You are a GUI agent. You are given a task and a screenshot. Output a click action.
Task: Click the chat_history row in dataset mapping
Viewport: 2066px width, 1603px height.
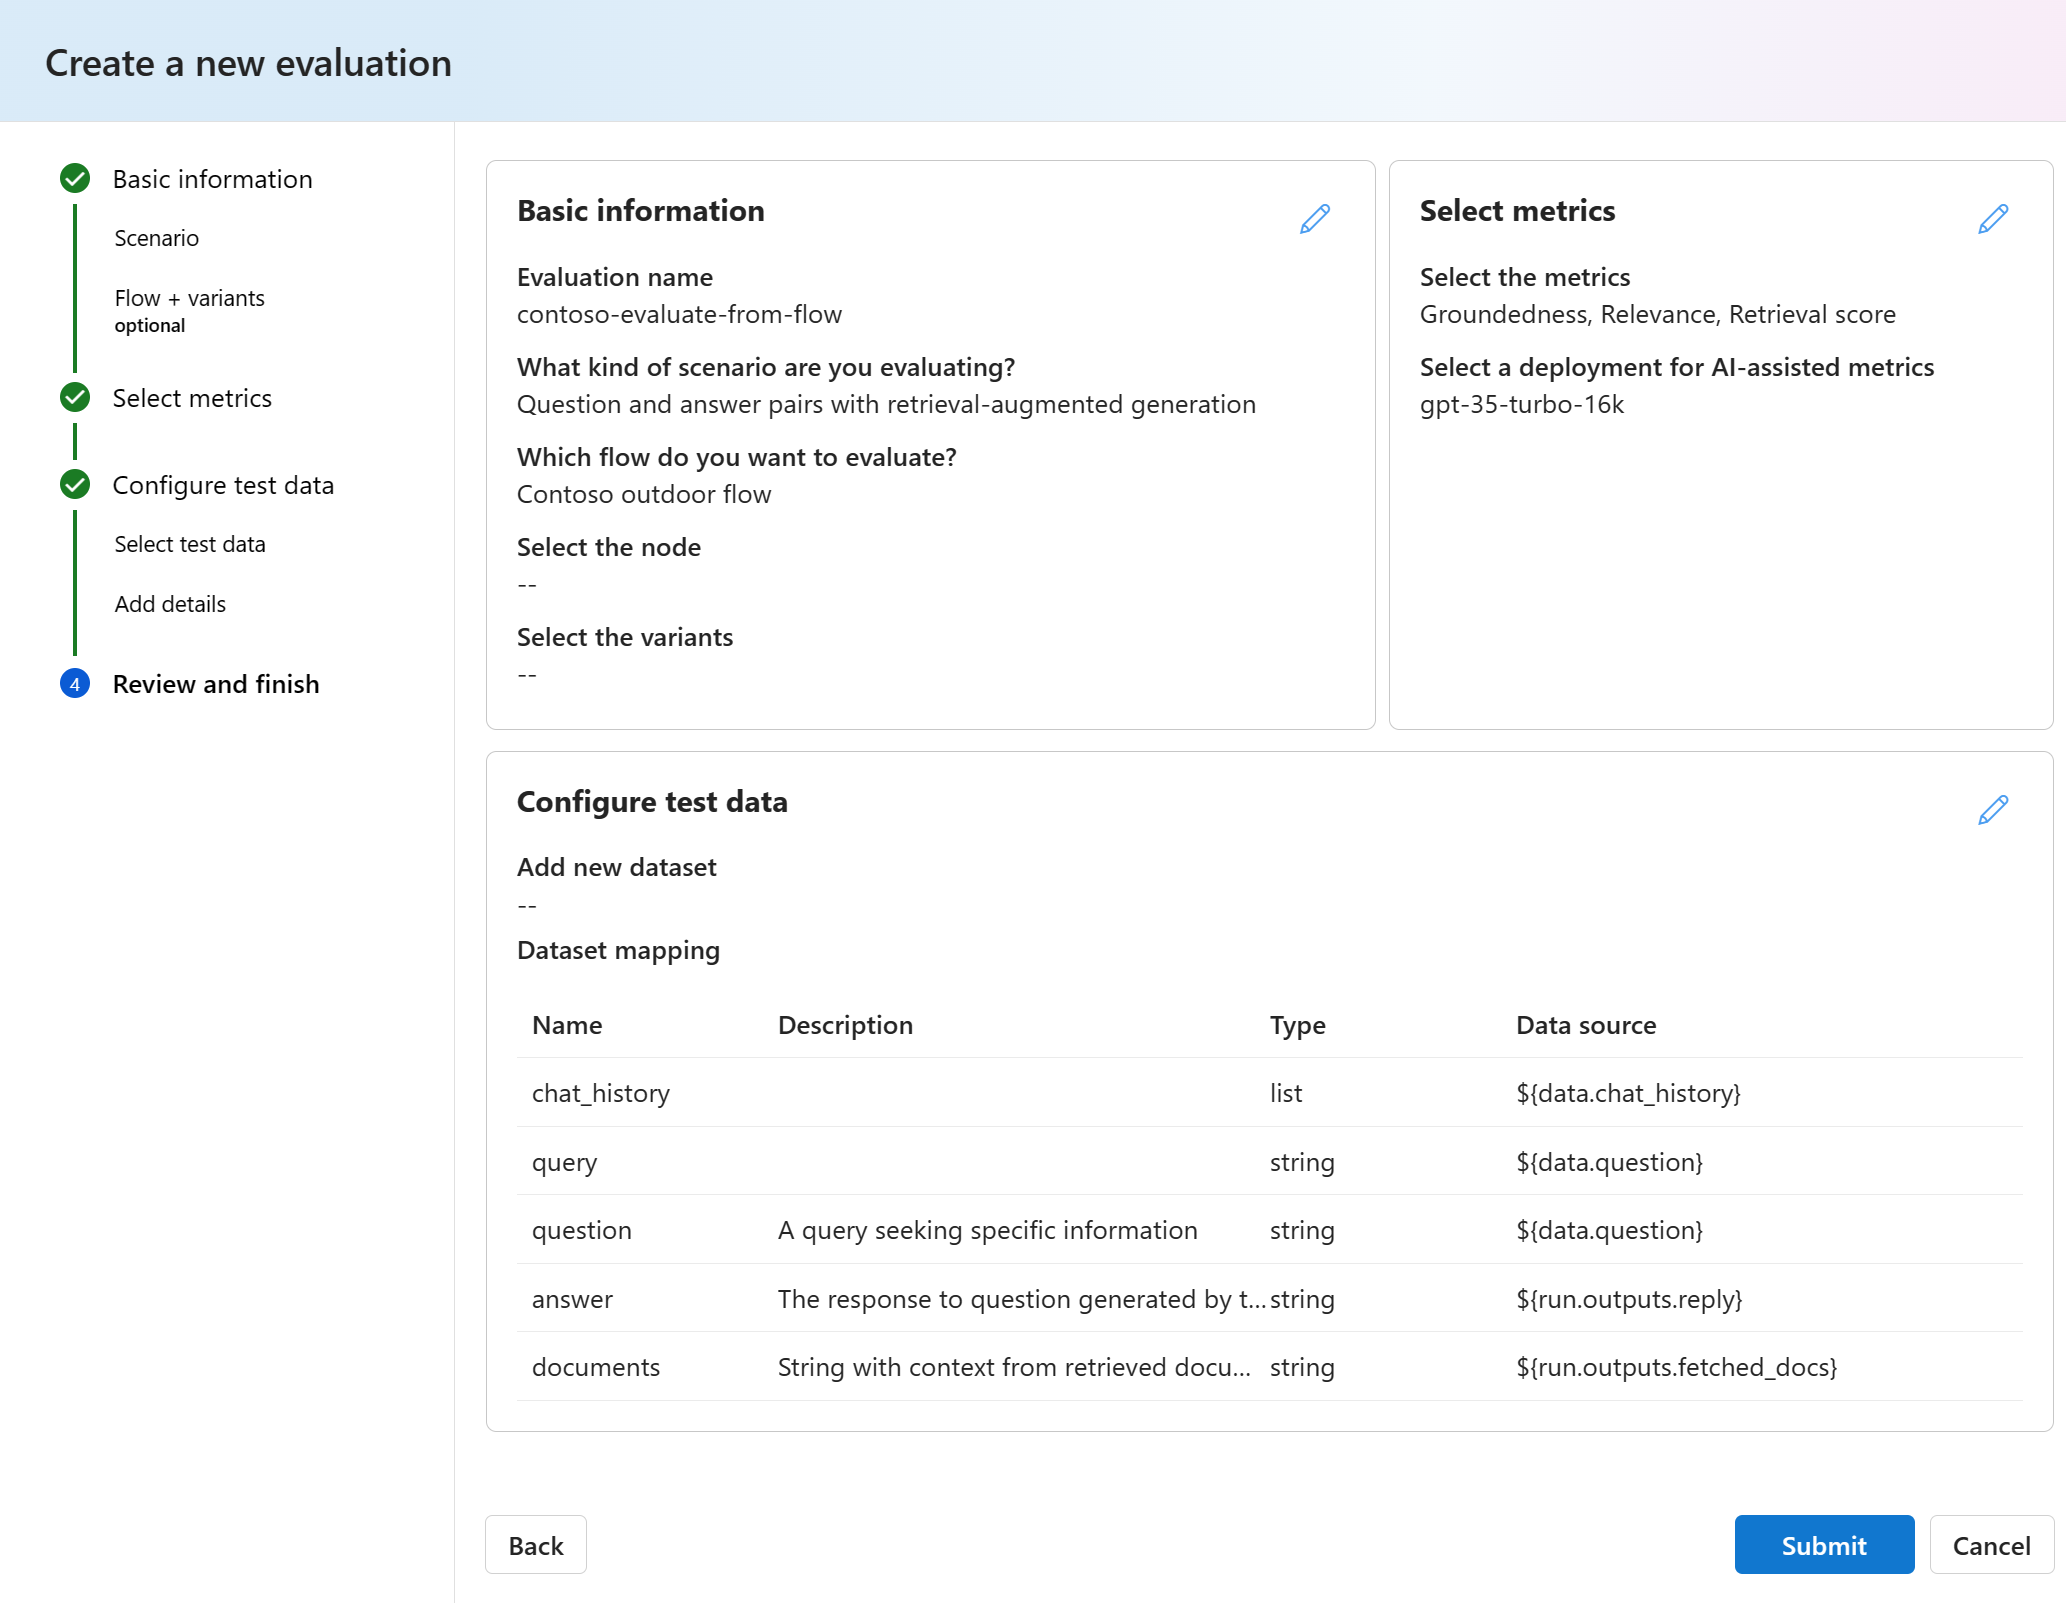(x=1269, y=1093)
